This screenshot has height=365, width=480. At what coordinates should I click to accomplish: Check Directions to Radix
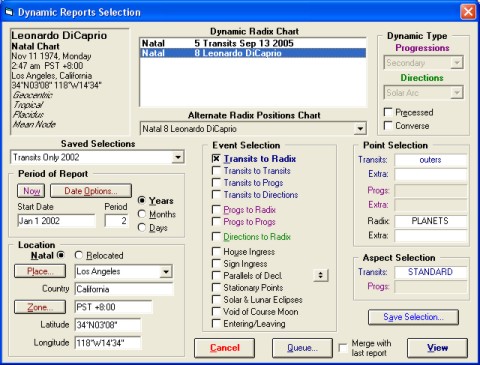coord(216,236)
